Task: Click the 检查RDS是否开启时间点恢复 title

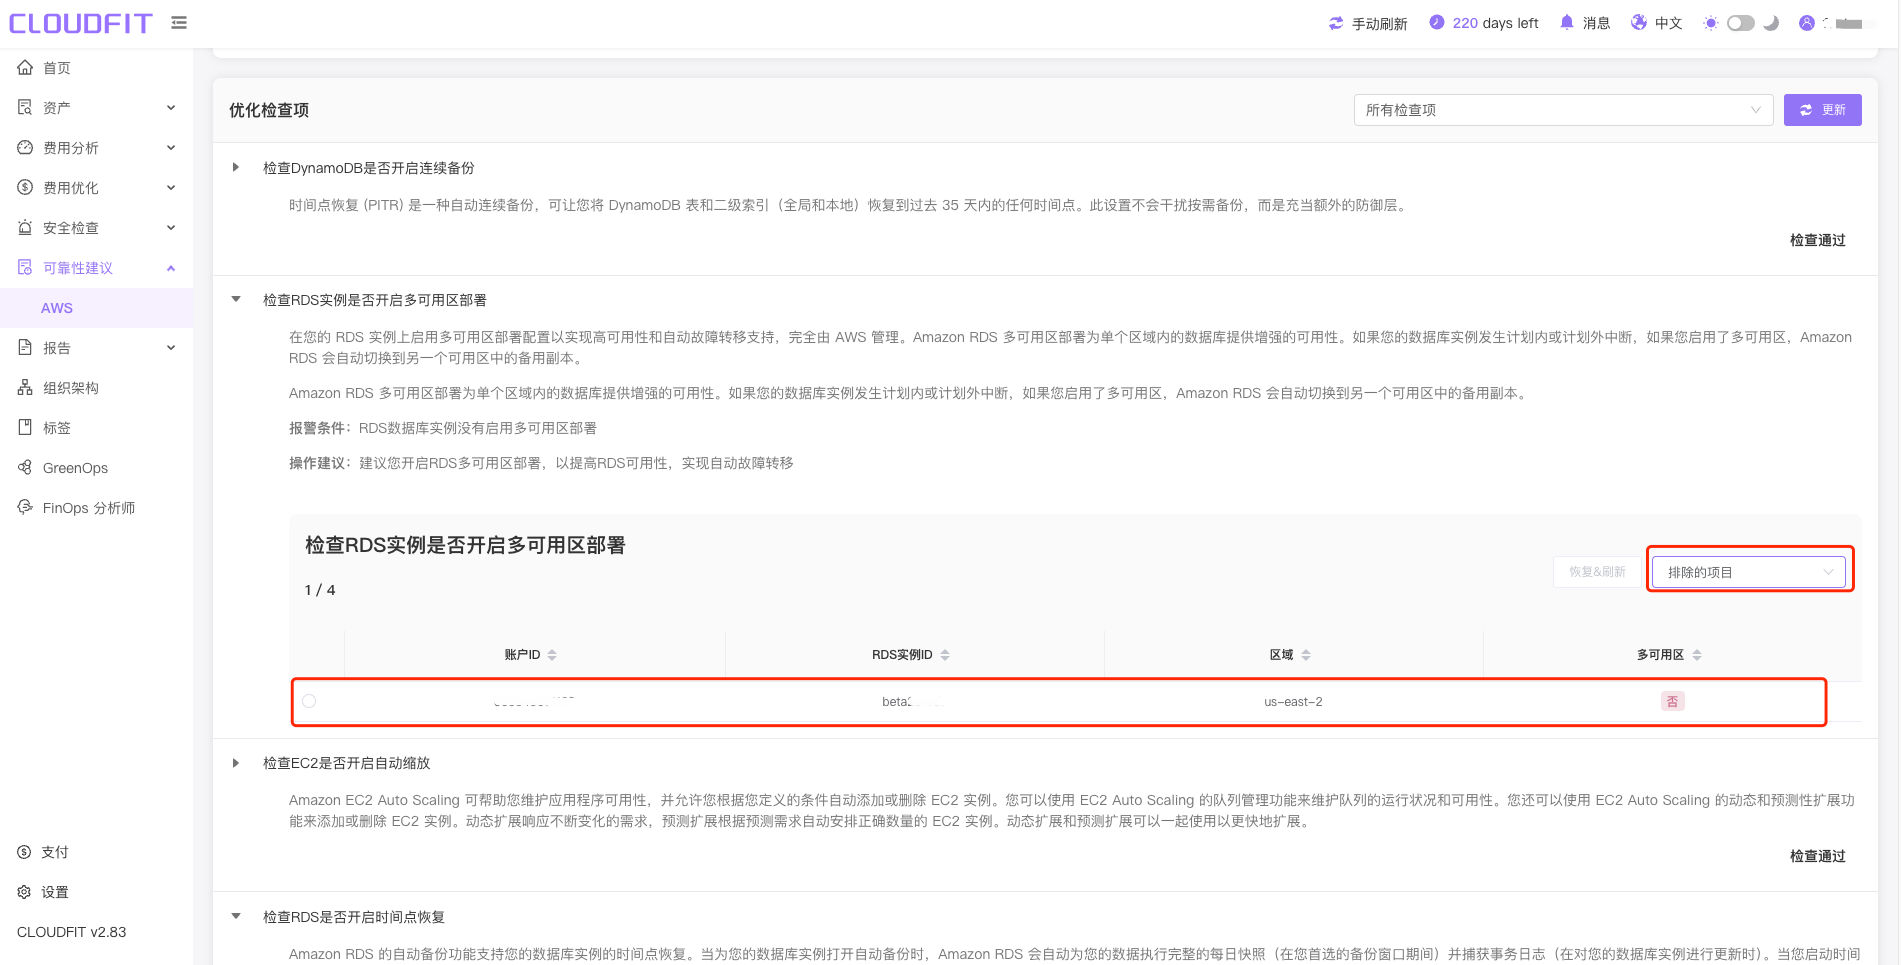Action: click(354, 917)
